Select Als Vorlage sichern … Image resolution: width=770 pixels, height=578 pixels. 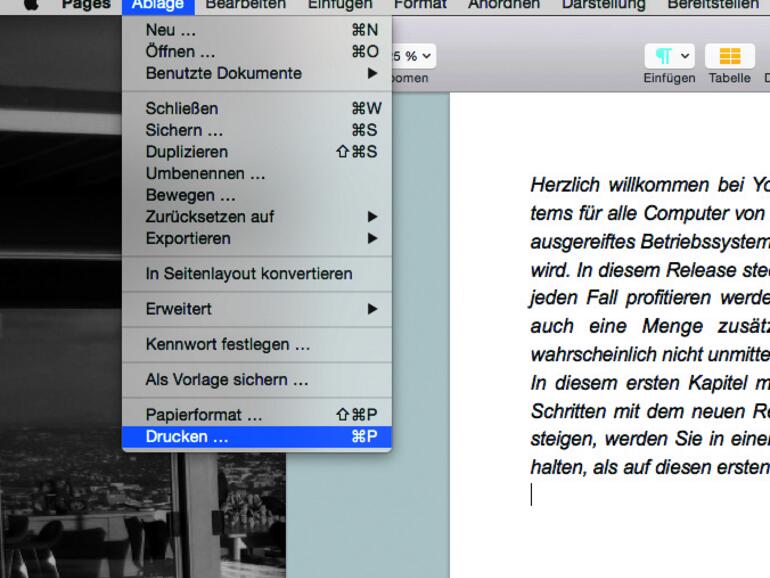(x=257, y=380)
